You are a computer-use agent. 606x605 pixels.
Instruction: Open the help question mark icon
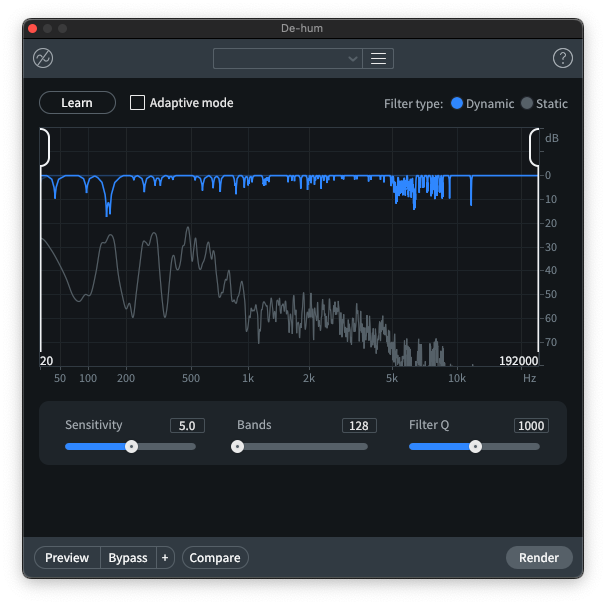[562, 58]
